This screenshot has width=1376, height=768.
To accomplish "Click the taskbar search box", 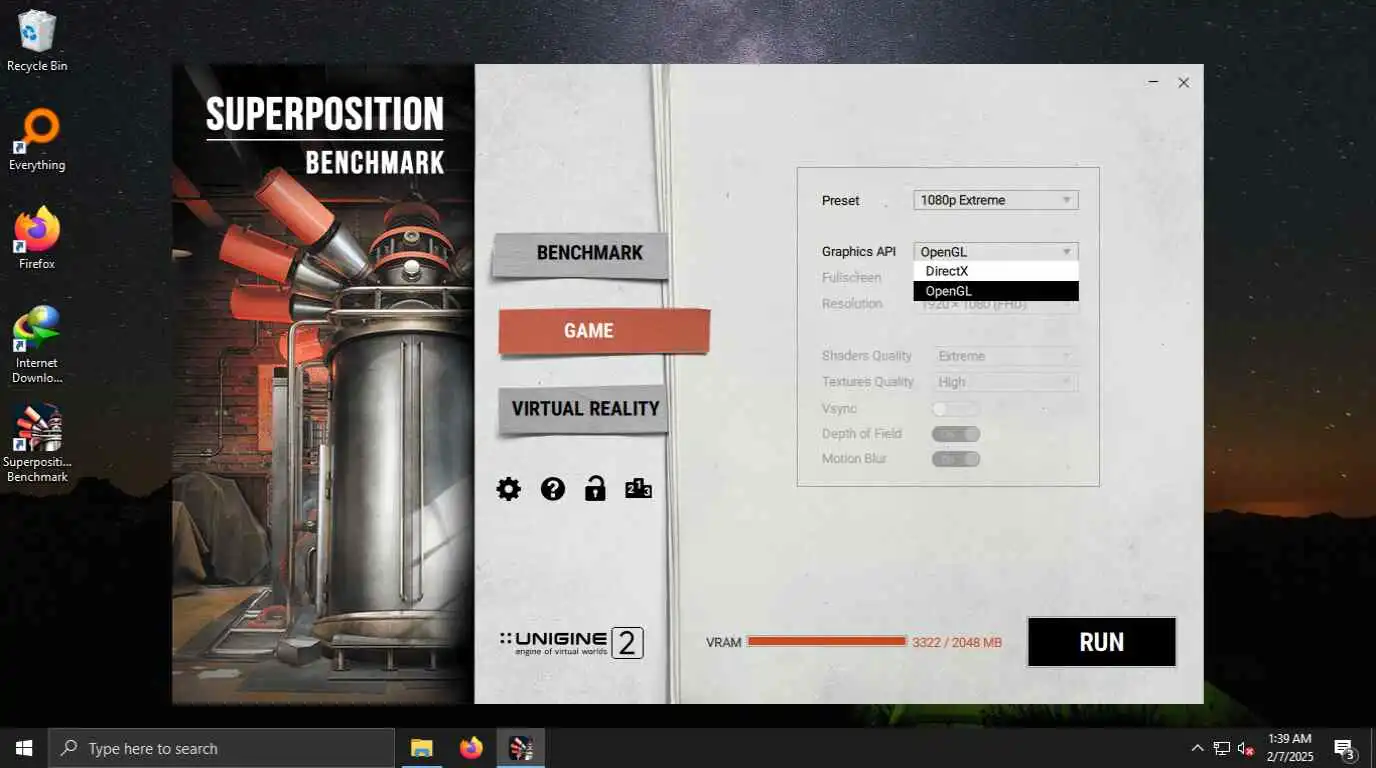I will click(x=221, y=748).
